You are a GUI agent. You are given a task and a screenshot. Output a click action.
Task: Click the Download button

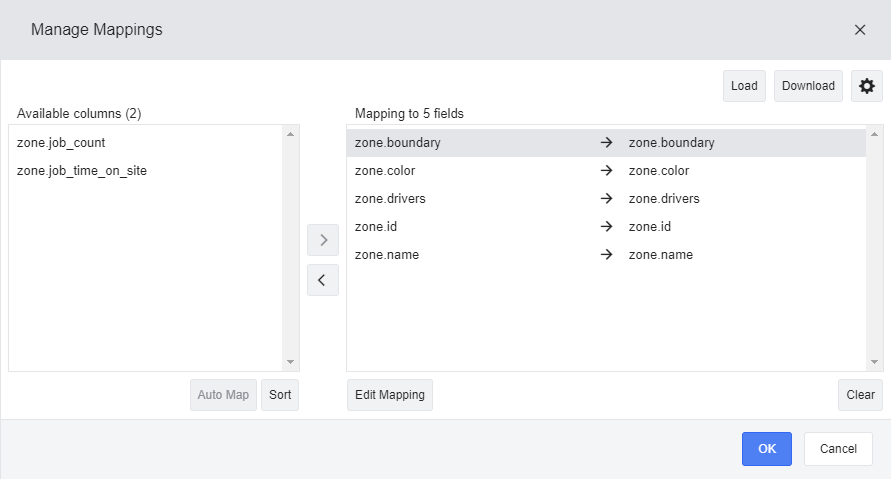(808, 86)
